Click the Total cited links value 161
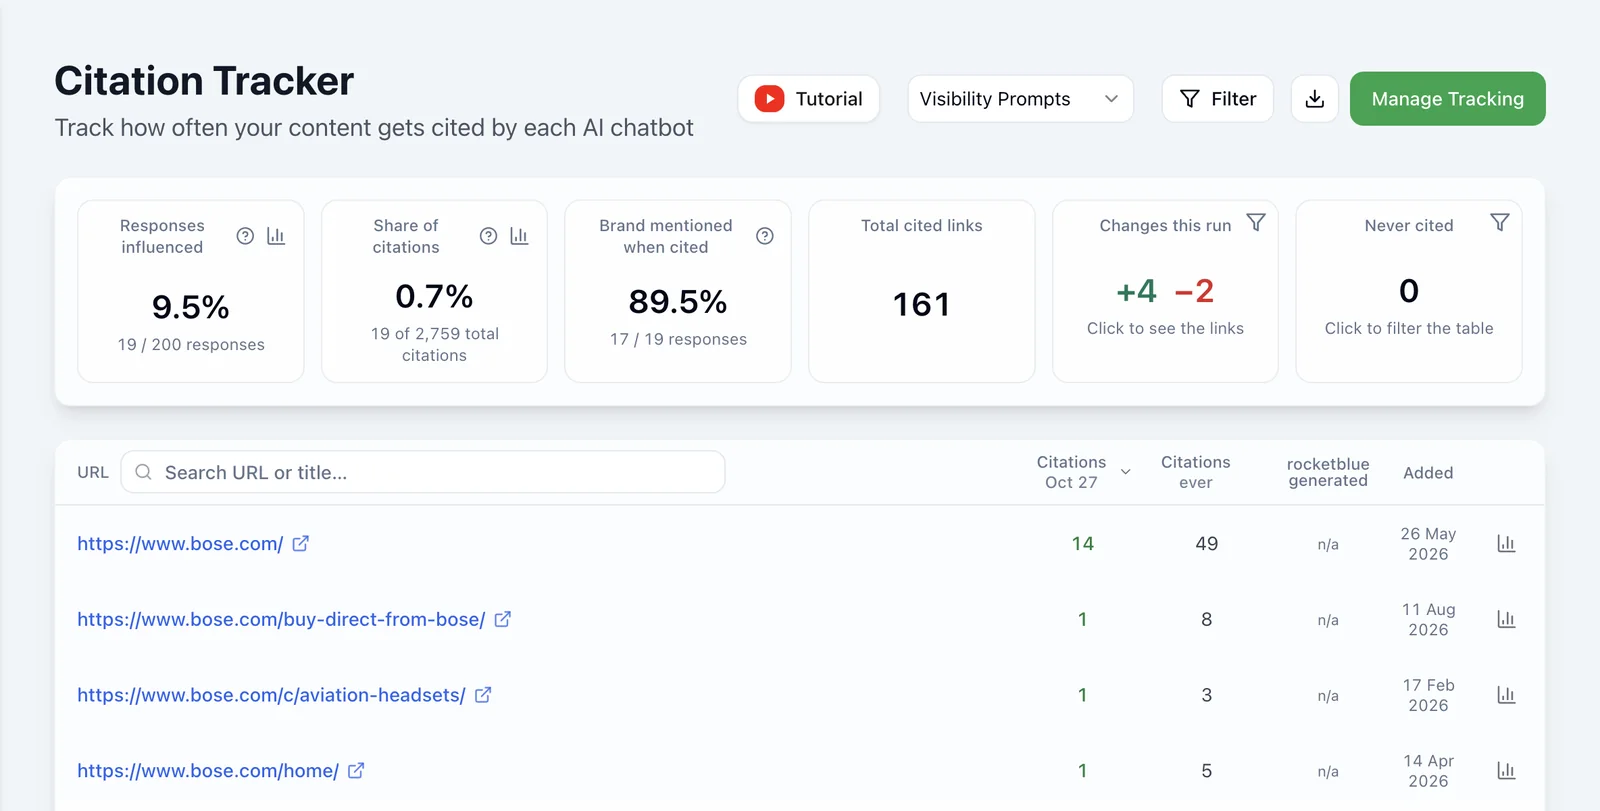This screenshot has width=1600, height=811. [921, 304]
